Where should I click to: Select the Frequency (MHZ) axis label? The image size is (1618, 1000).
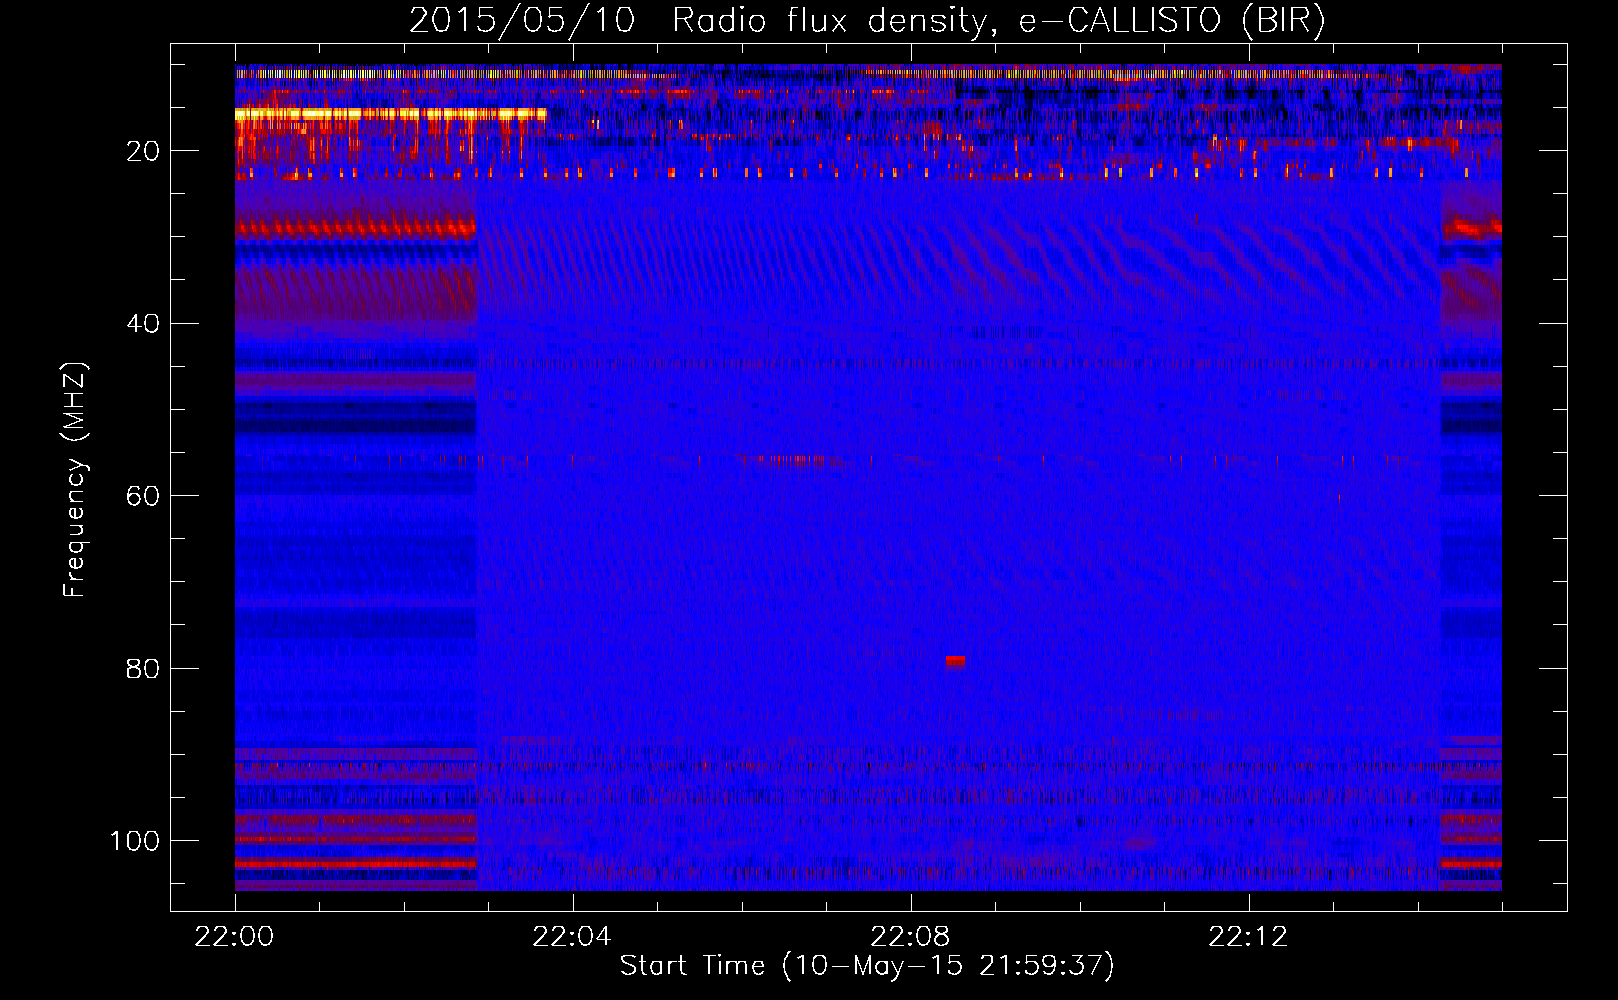(x=75, y=480)
